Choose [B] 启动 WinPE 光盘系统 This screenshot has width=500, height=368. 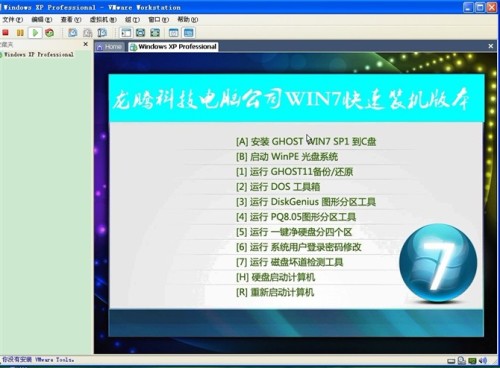point(287,157)
